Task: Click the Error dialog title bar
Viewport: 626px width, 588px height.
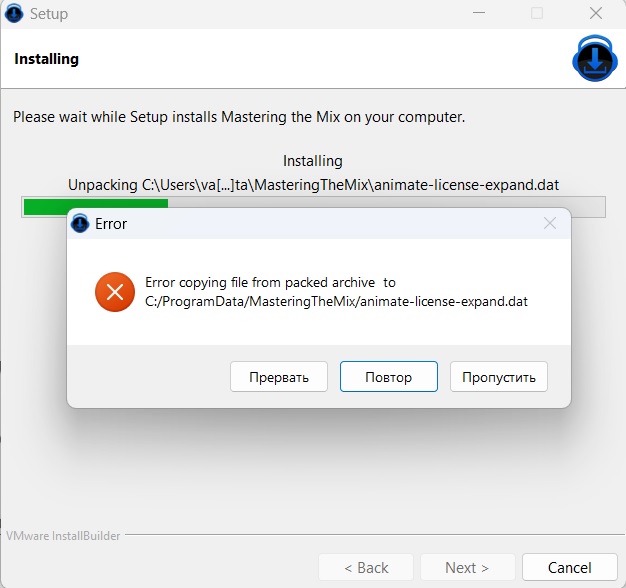Action: [300, 224]
